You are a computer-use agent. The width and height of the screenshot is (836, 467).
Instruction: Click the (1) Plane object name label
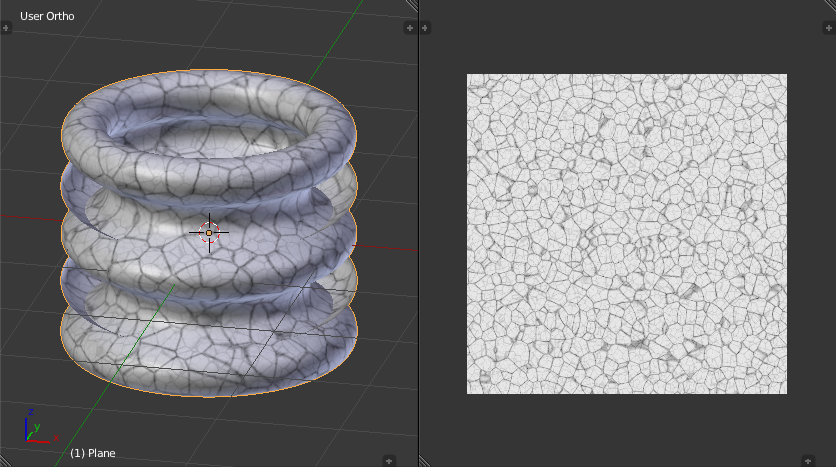pyautogui.click(x=92, y=453)
